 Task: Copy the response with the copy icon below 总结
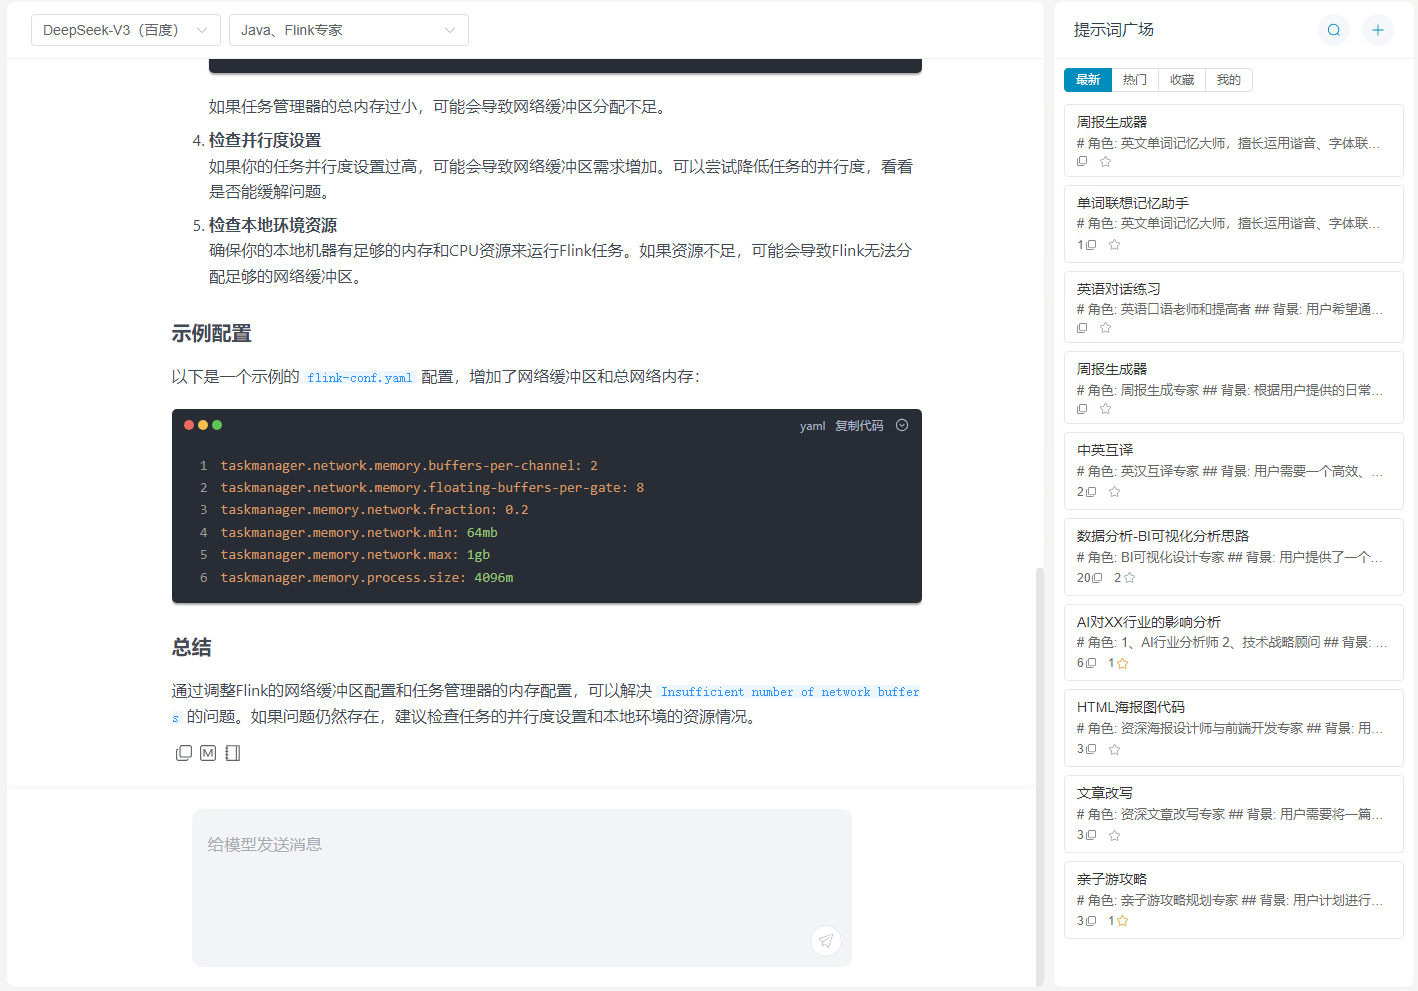click(184, 753)
